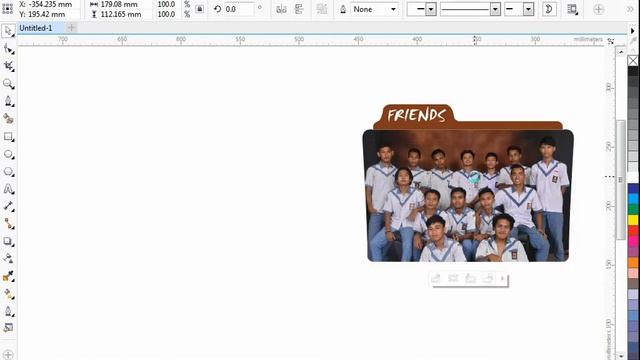Pick the red swatch in color palette
640x360 pixels.
(633, 231)
